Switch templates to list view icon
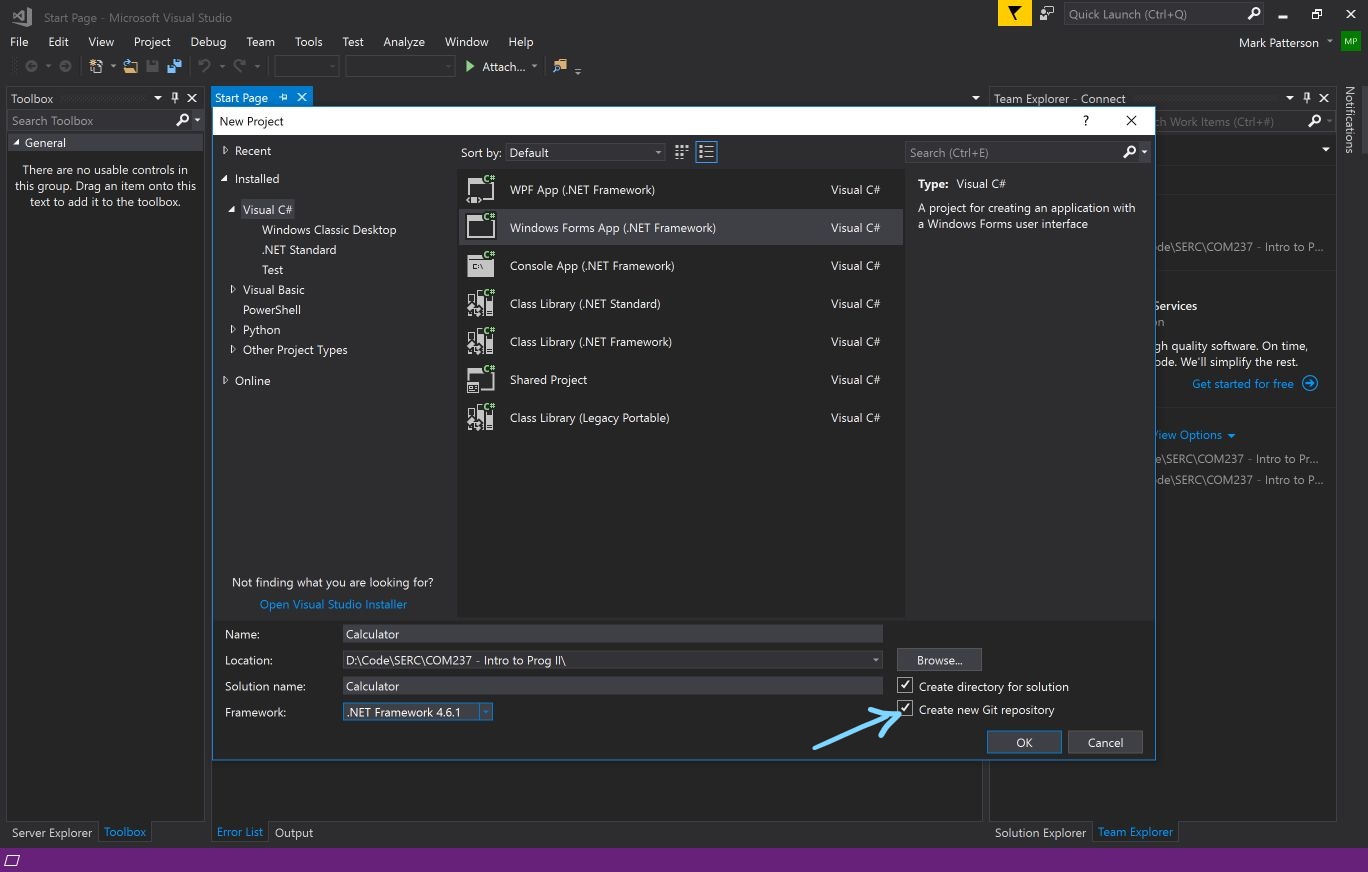The height and width of the screenshot is (872, 1368). coord(706,152)
